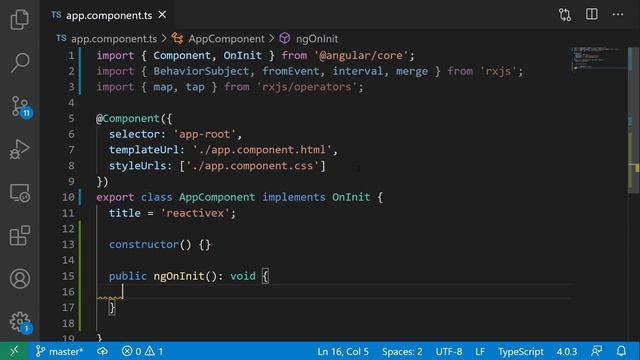Click line number 10 in the gutter
640x360 pixels.
pyautogui.click(x=68, y=197)
